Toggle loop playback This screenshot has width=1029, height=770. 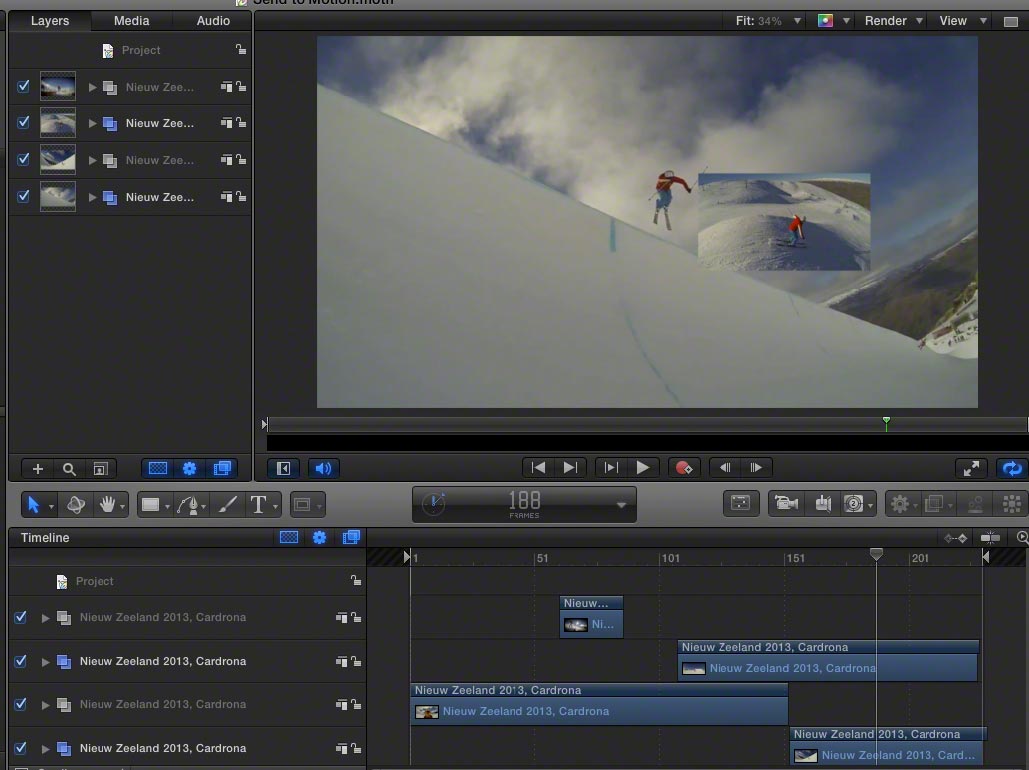[x=1012, y=468]
